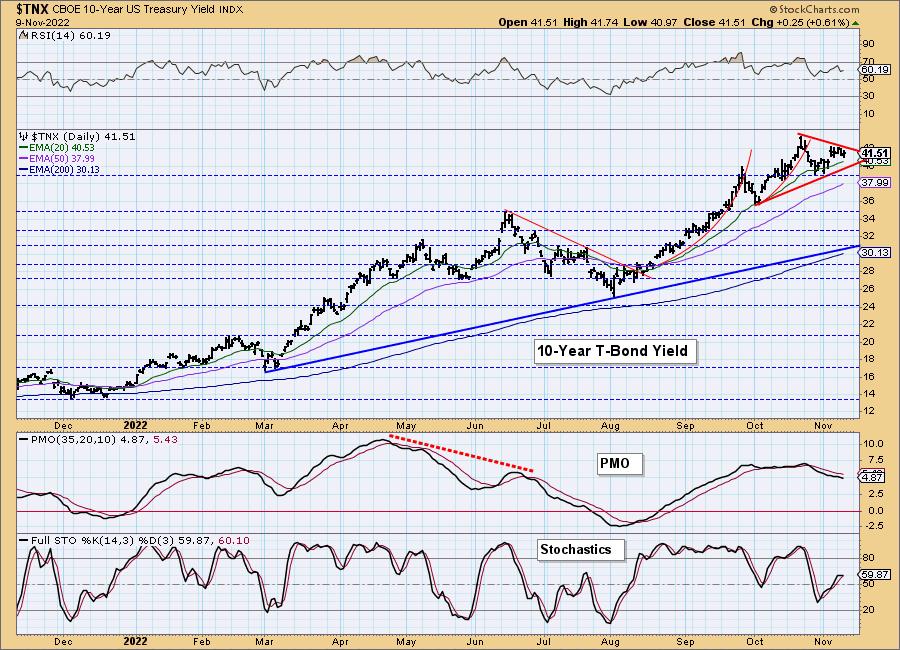This screenshot has width=900, height=650.
Task: Click the Close 41.51 header value
Action: (714, 22)
